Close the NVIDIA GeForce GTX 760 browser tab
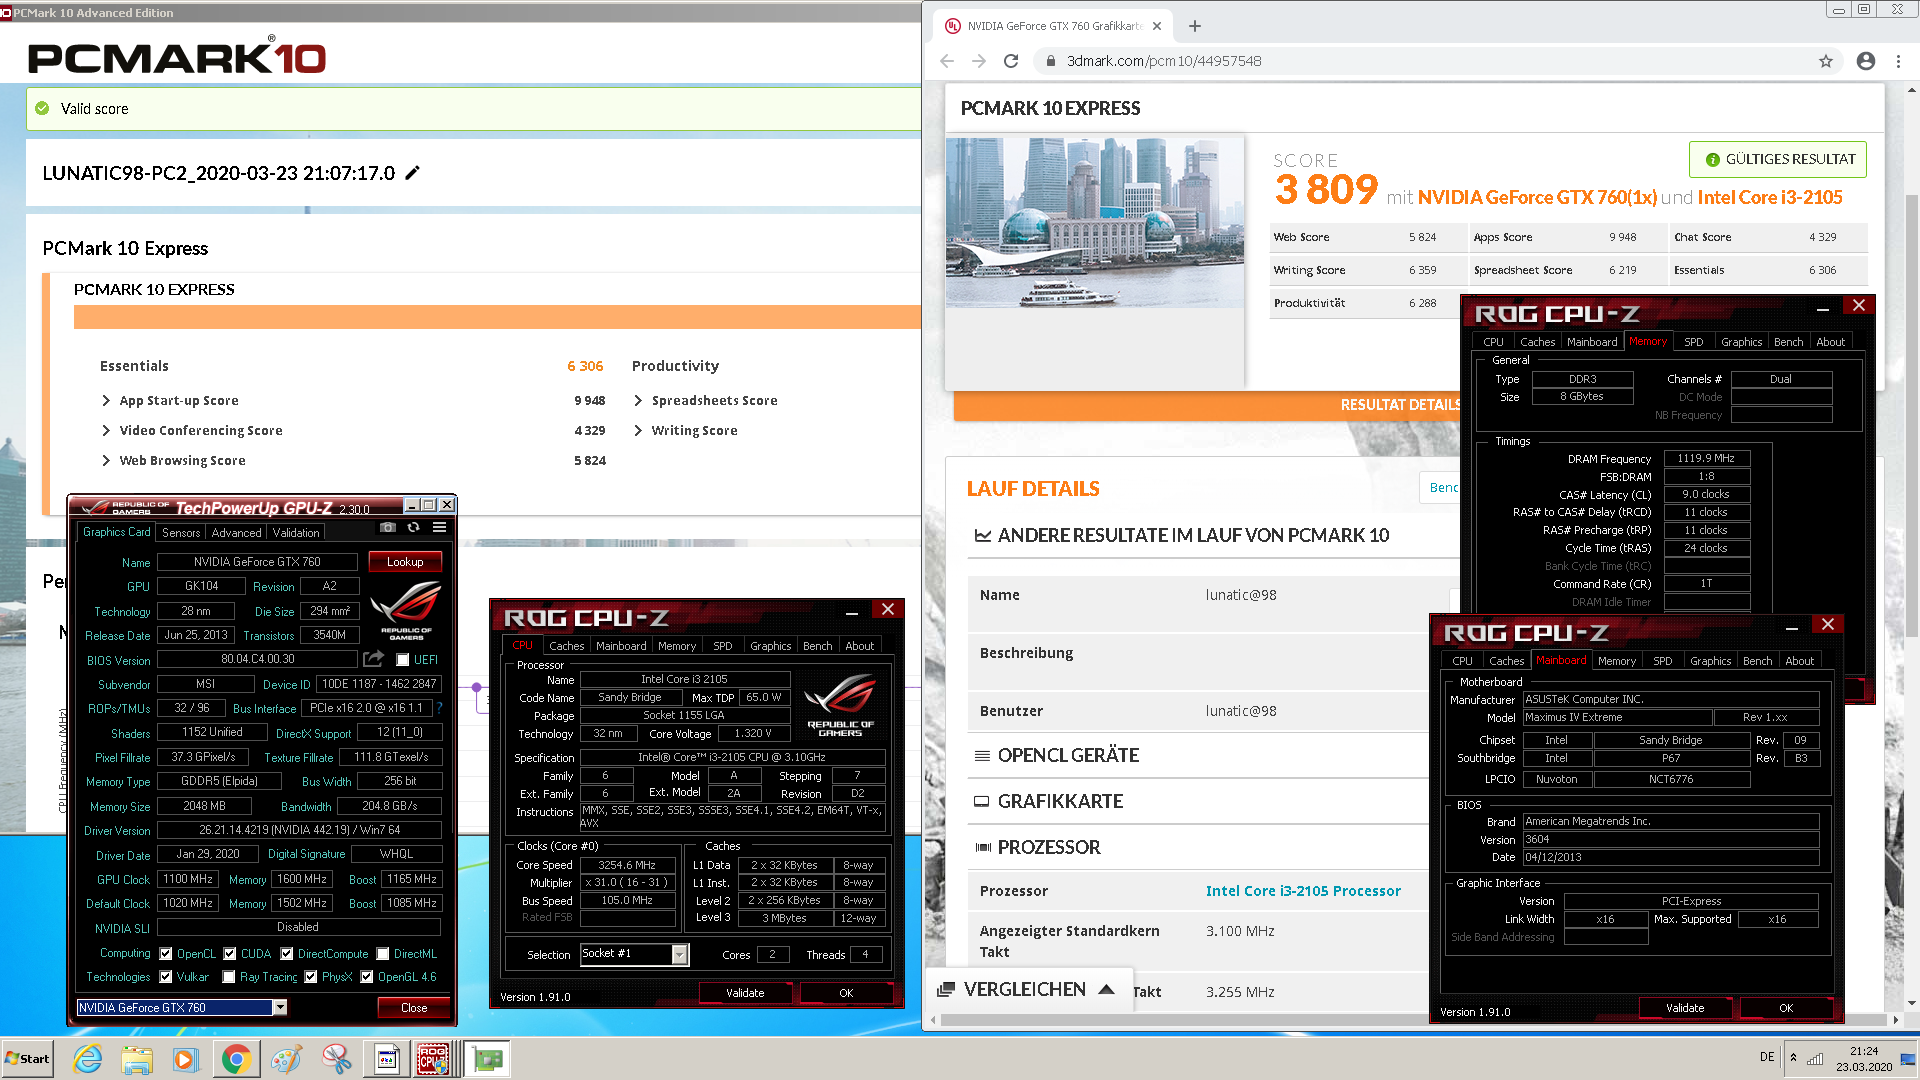 click(x=1157, y=26)
